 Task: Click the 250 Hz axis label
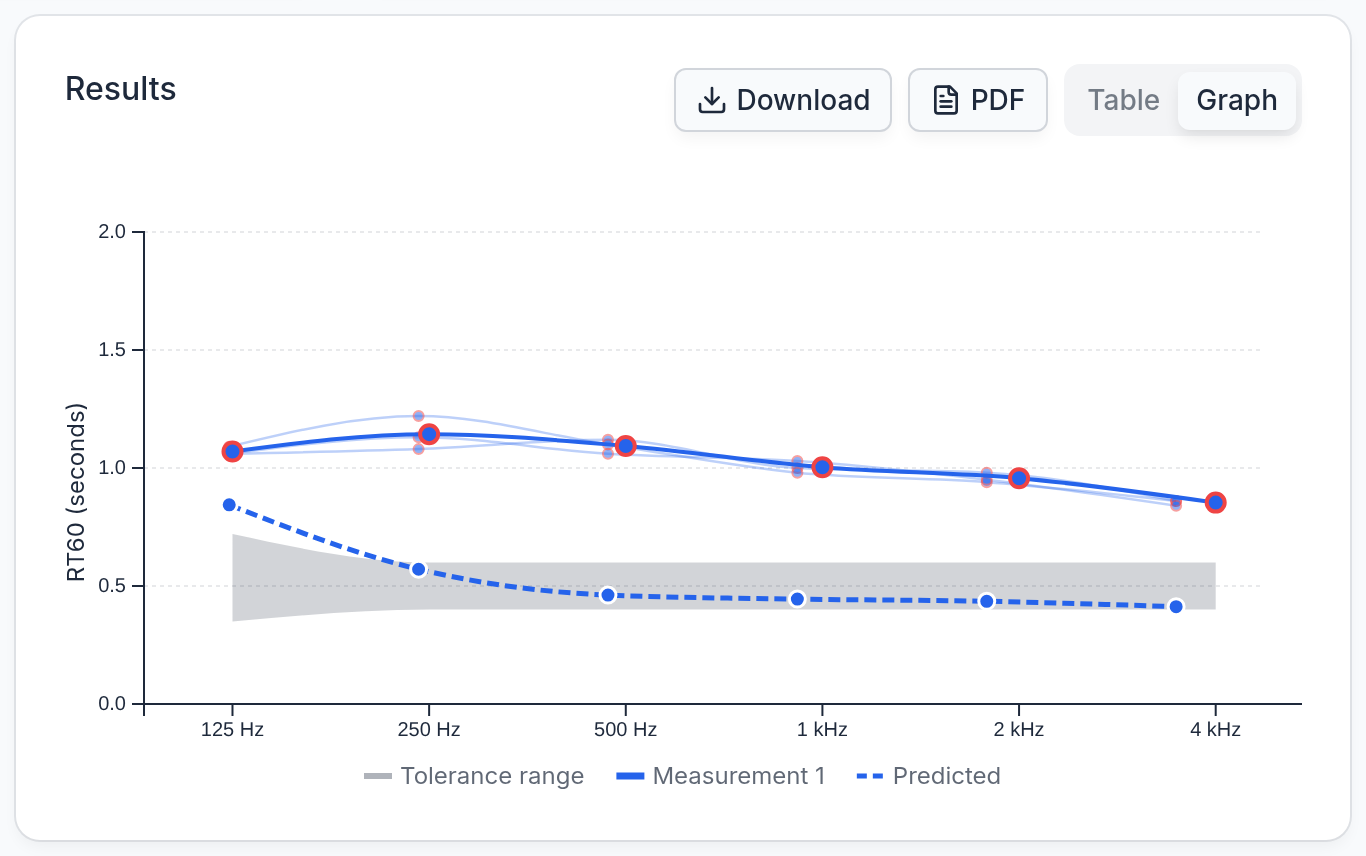click(429, 730)
